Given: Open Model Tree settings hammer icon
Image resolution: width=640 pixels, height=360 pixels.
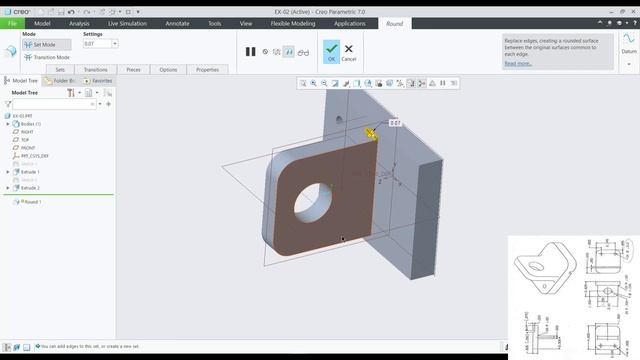Looking at the screenshot, I should tap(71, 93).
